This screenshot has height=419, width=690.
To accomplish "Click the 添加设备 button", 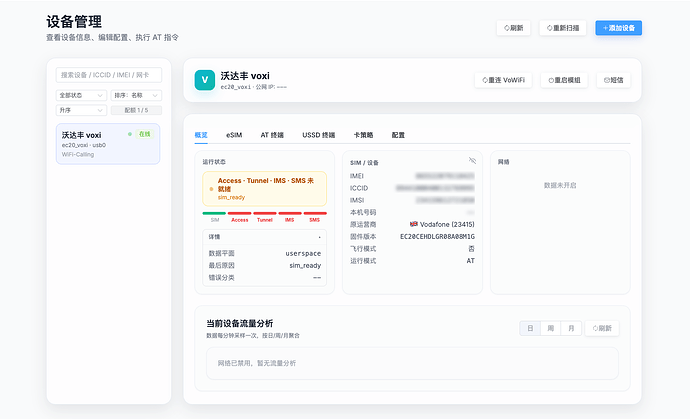I will tap(618, 28).
